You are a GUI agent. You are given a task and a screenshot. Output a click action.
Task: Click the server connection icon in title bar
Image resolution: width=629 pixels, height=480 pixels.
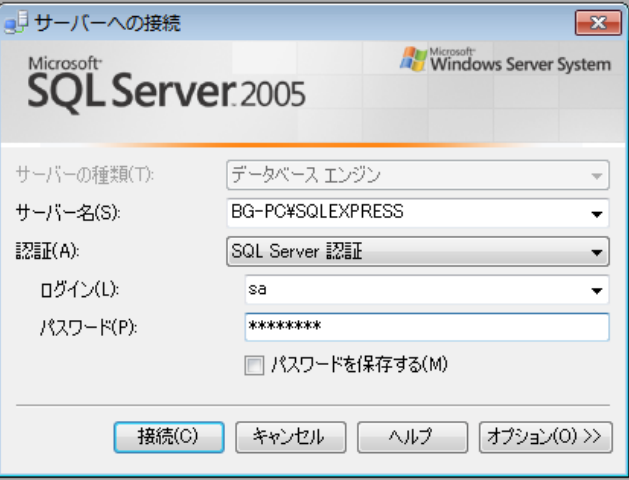tap(16, 22)
